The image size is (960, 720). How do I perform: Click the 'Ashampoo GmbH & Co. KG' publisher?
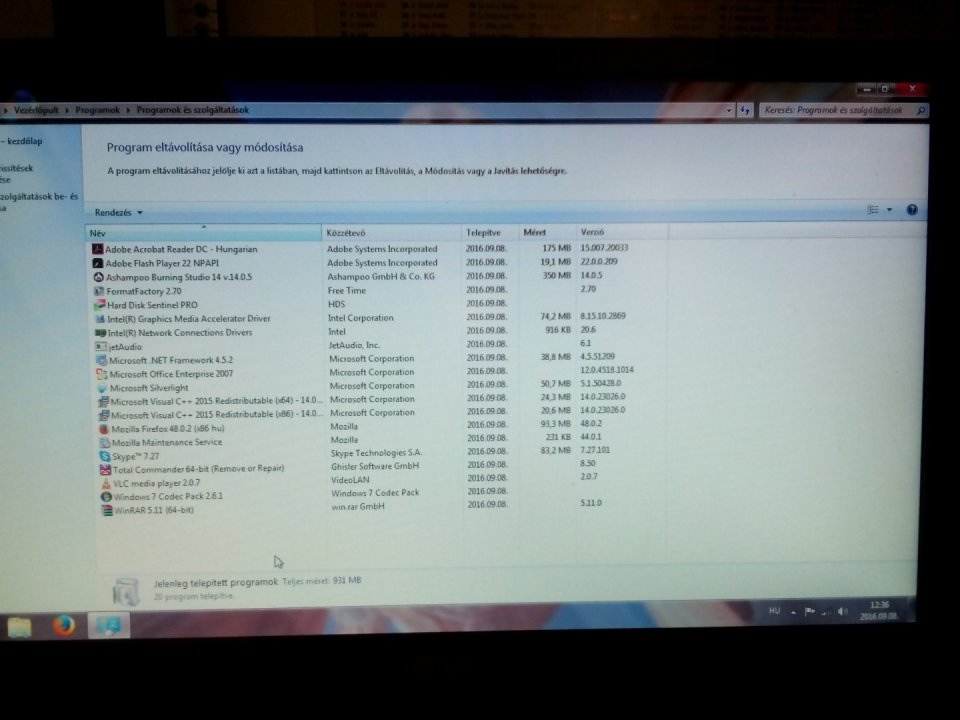point(381,276)
